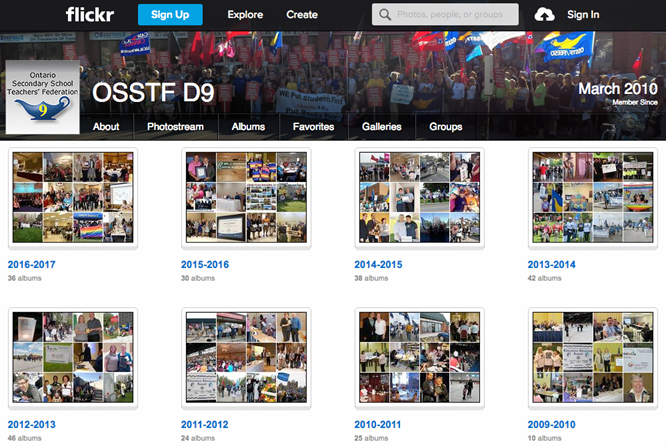Switch to the Albums tab
Viewport: 666px width, 446px height.
[x=248, y=127]
